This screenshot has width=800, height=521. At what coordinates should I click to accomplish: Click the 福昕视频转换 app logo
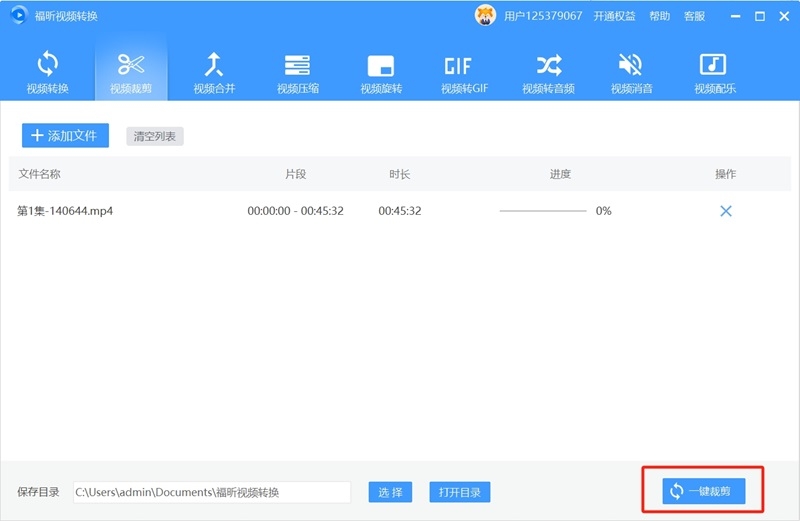[x=19, y=15]
